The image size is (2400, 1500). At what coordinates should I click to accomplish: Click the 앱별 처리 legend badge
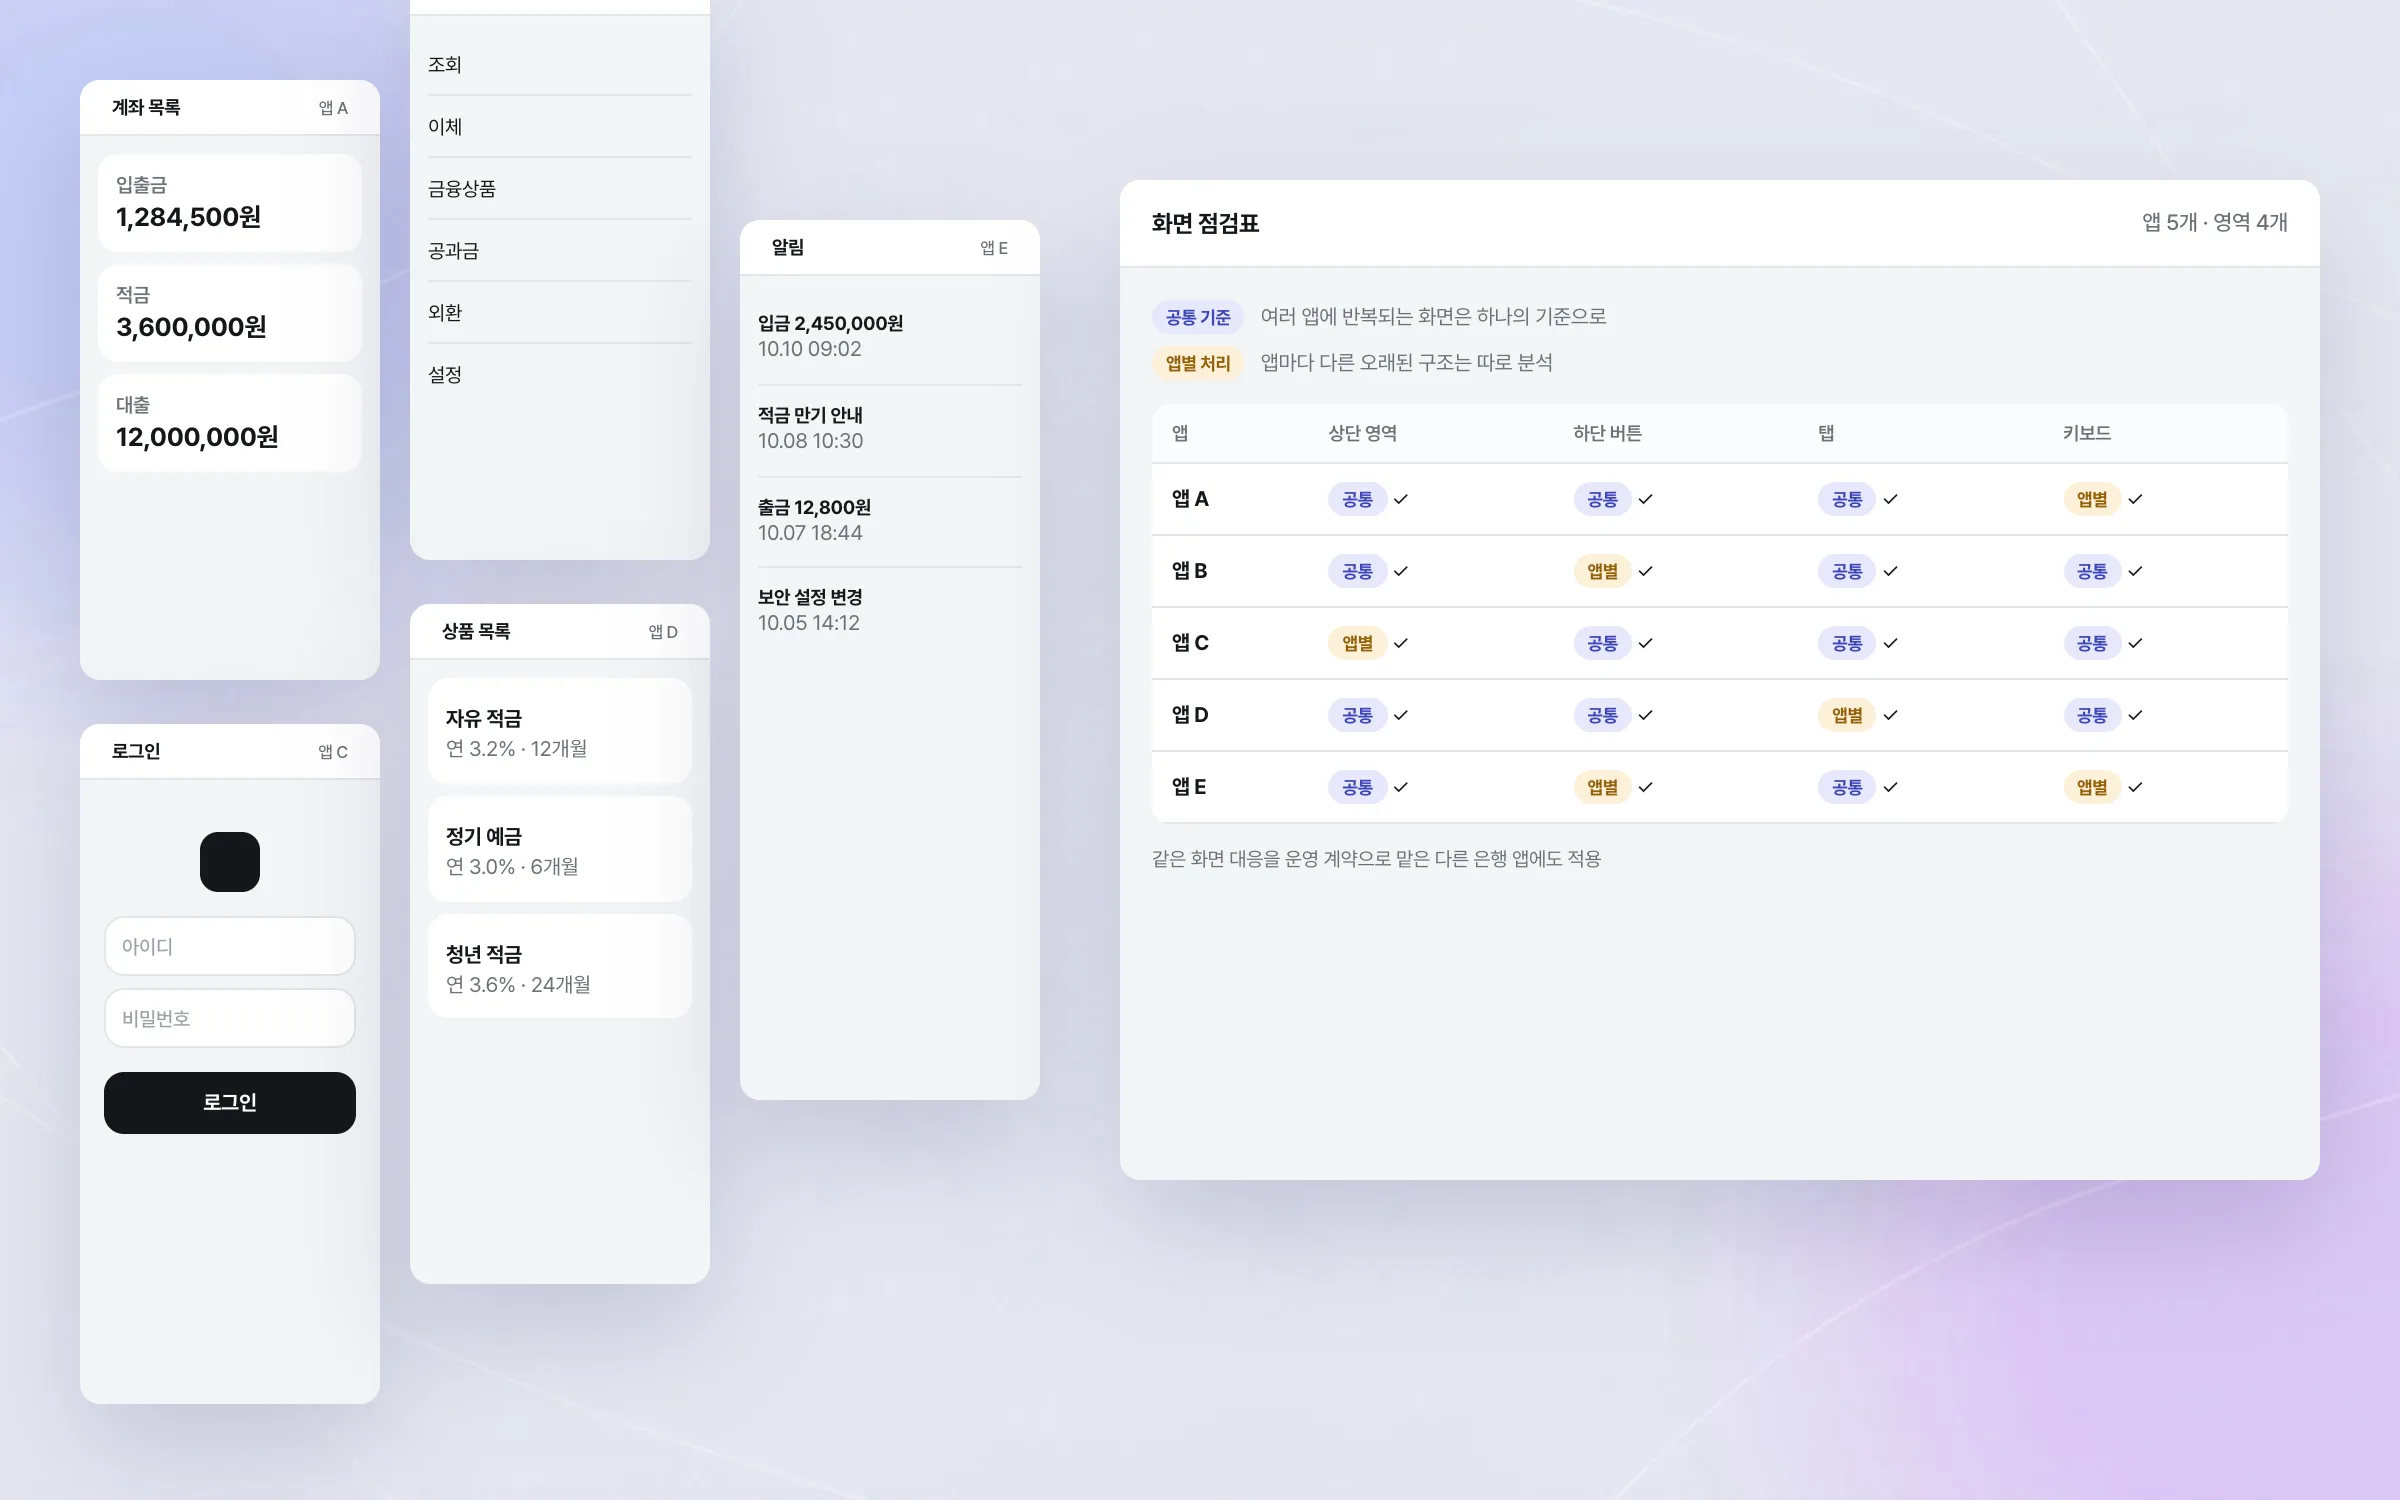1198,363
